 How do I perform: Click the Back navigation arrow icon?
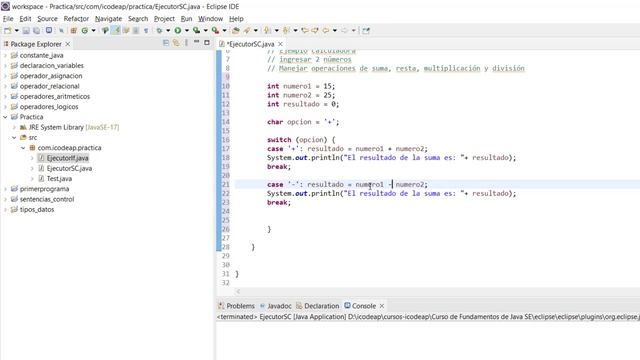(326, 31)
